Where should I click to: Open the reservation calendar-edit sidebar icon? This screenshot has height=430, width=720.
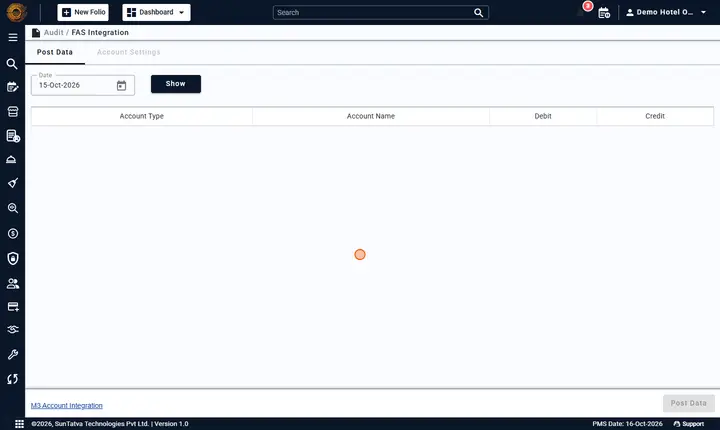[x=12, y=87]
